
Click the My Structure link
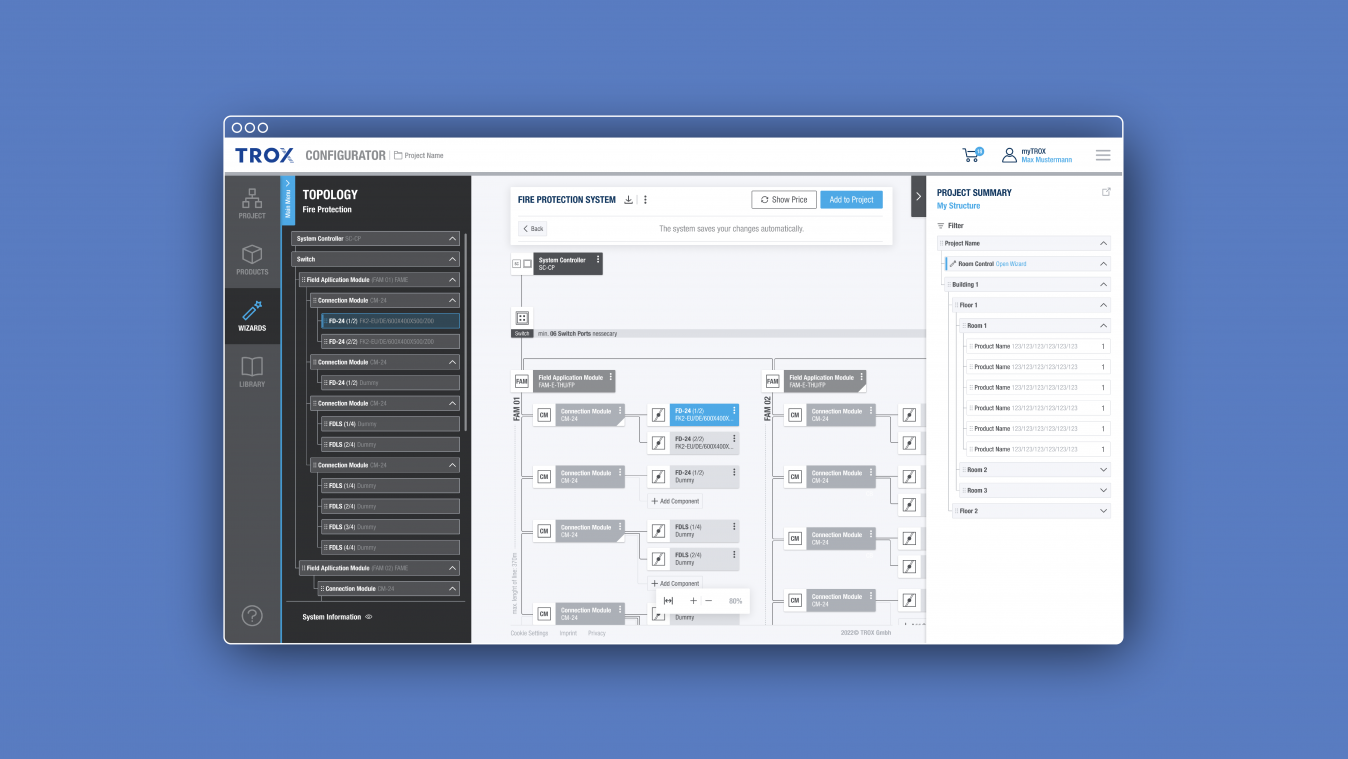point(958,206)
